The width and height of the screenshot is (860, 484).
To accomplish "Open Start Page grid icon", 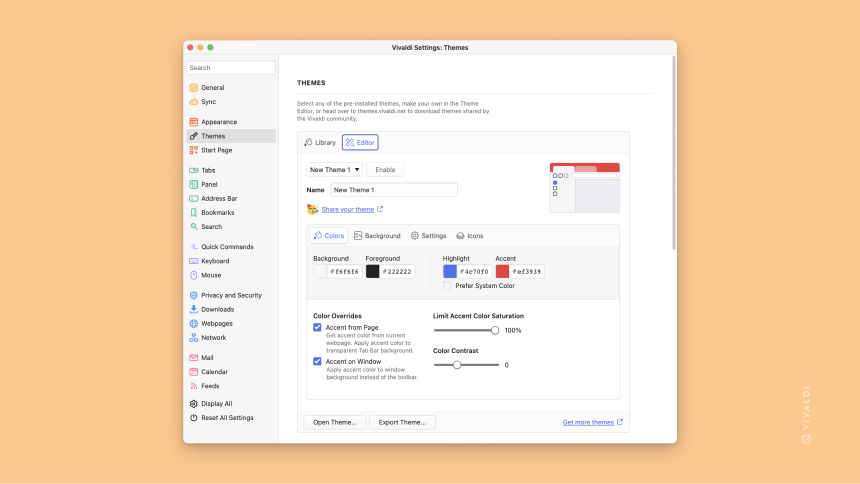I will [194, 150].
